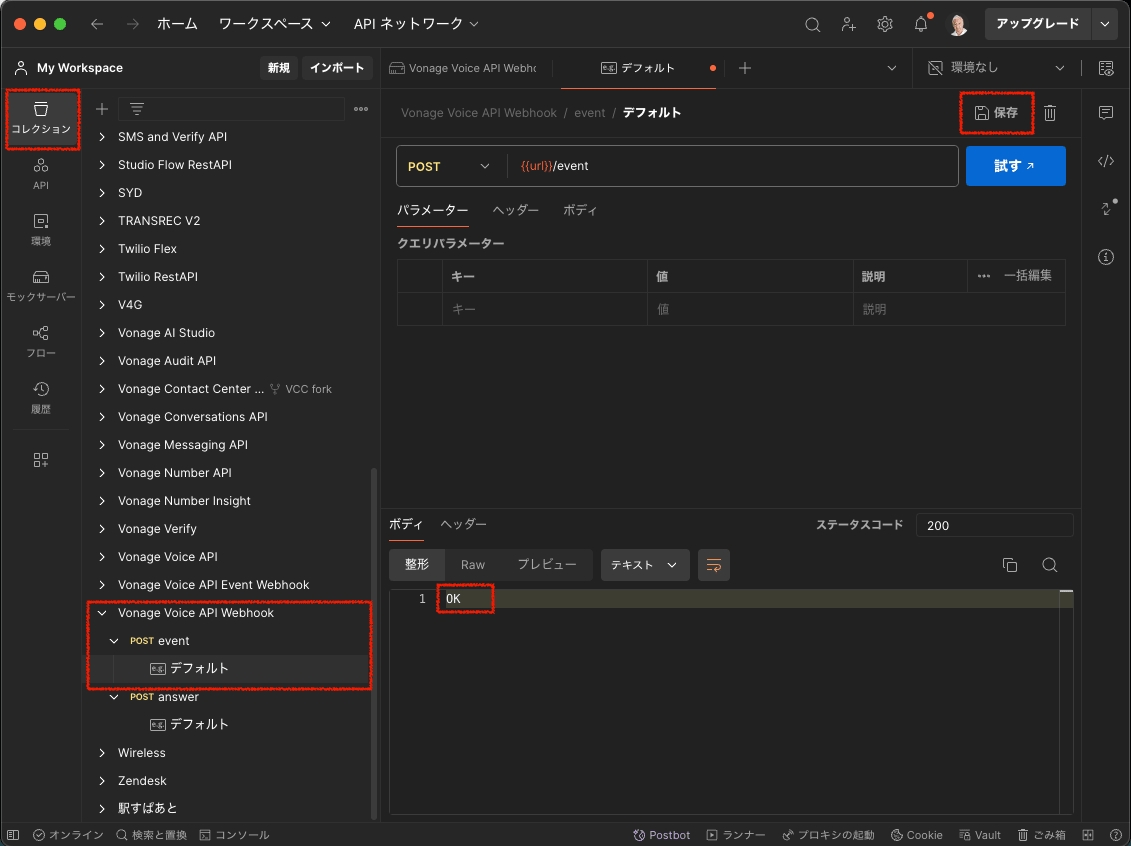Open the POST request method dropdown

point(449,165)
